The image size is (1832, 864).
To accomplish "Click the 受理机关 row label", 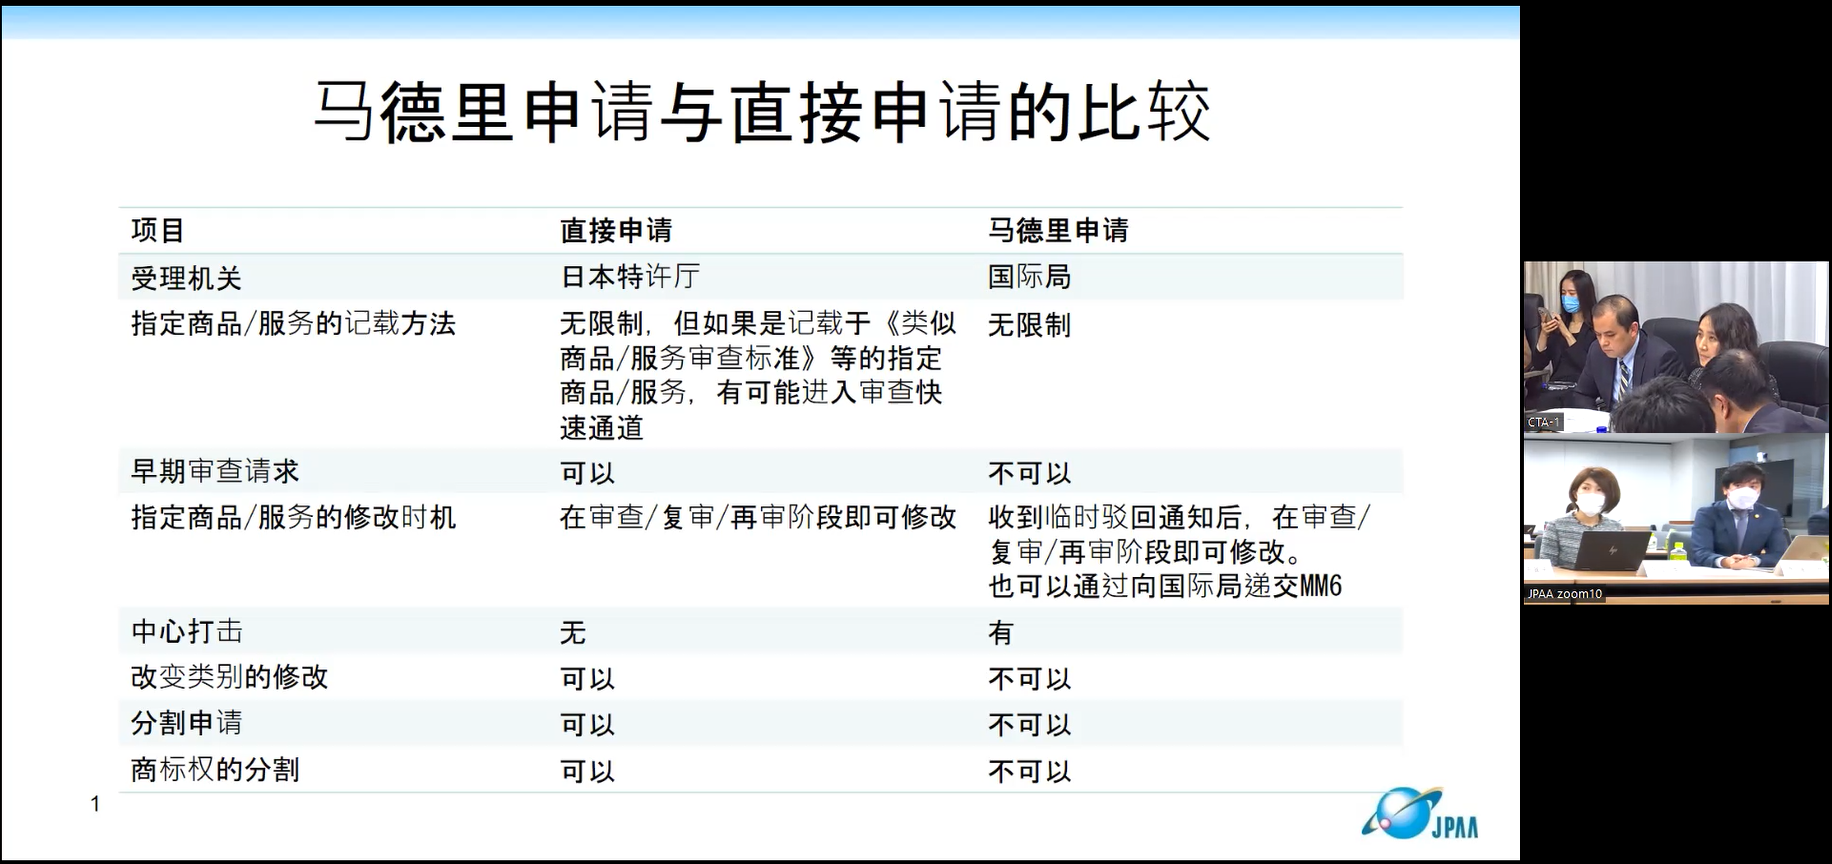I will pyautogui.click(x=186, y=278).
